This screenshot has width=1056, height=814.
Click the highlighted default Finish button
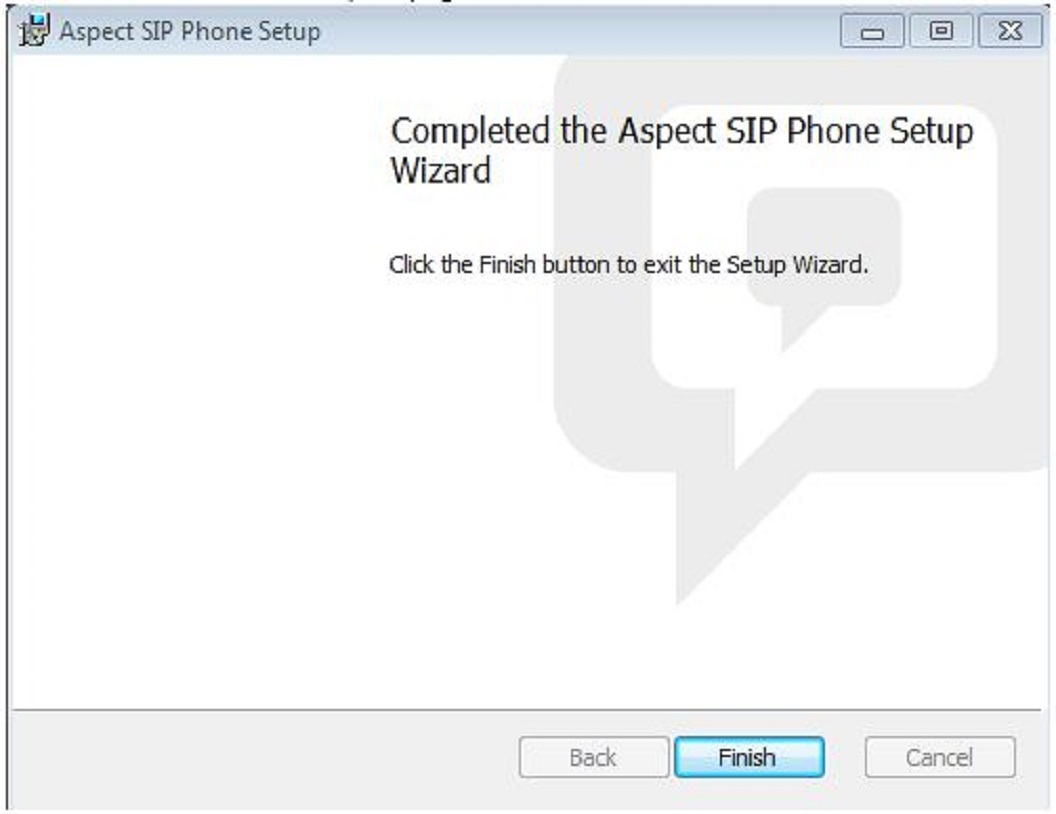(751, 757)
